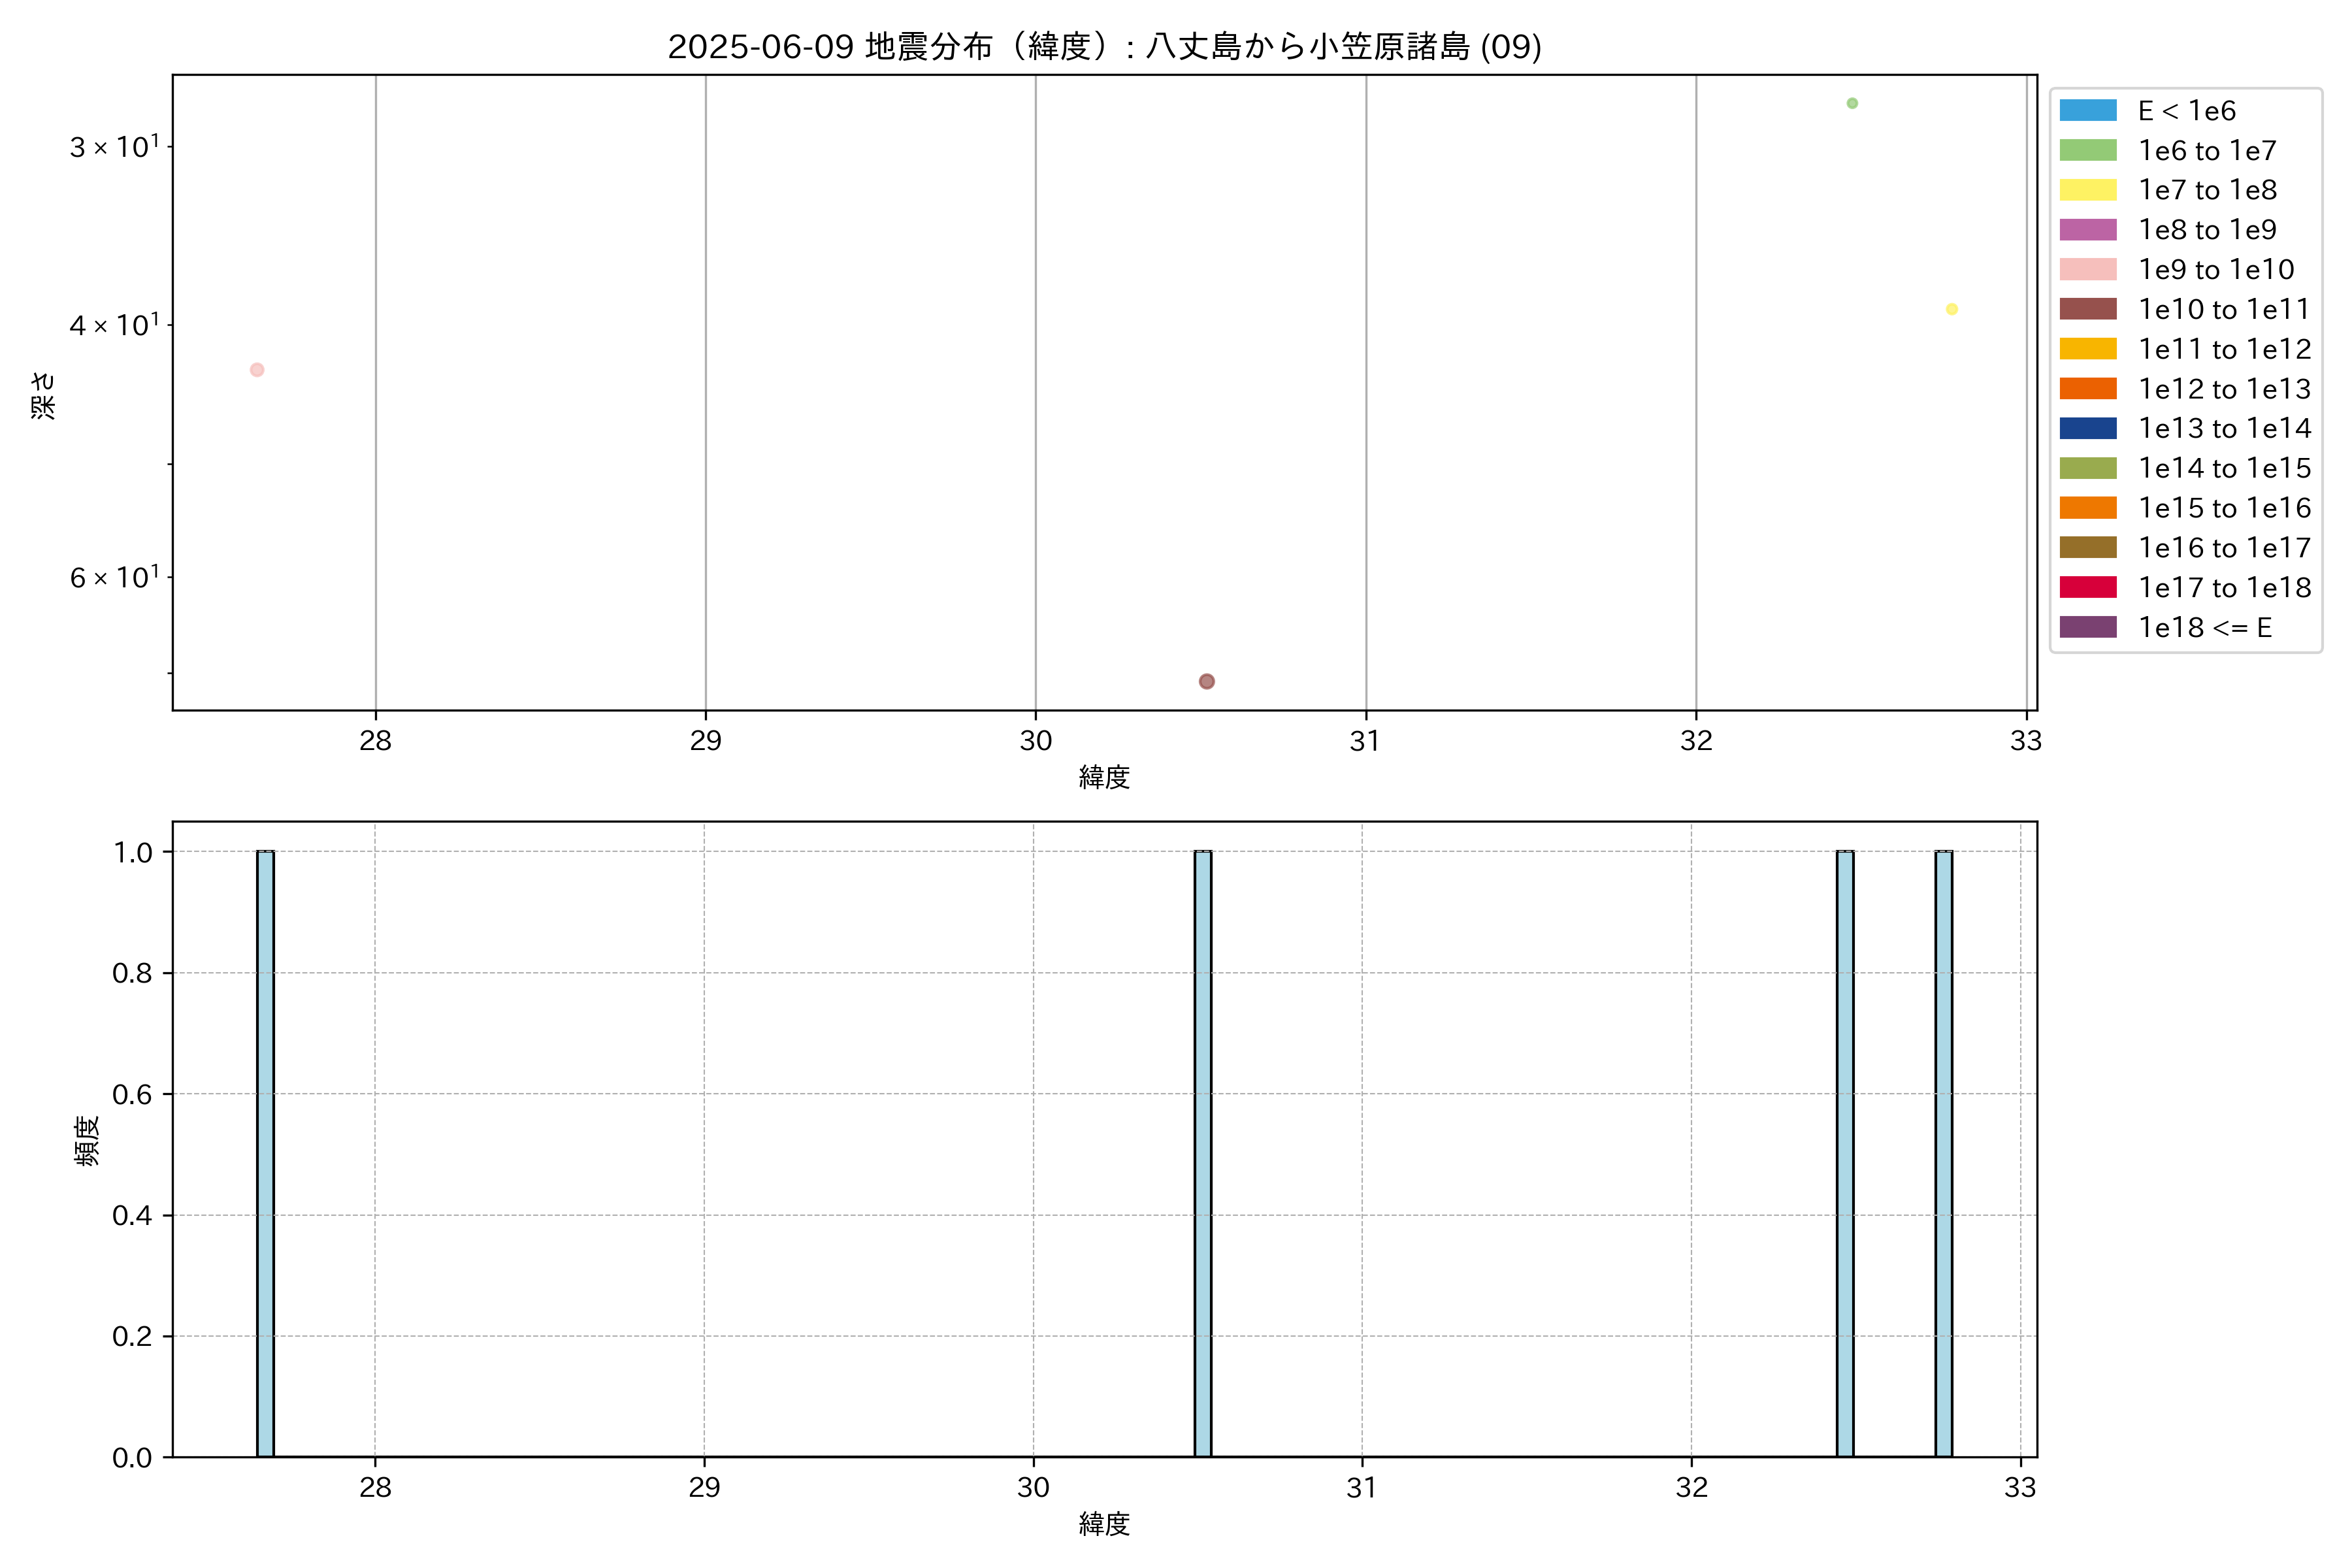2352x1568 pixels.
Task: Select the yellow 1e7 to 1e8 swatch
Action: pos(2088,190)
